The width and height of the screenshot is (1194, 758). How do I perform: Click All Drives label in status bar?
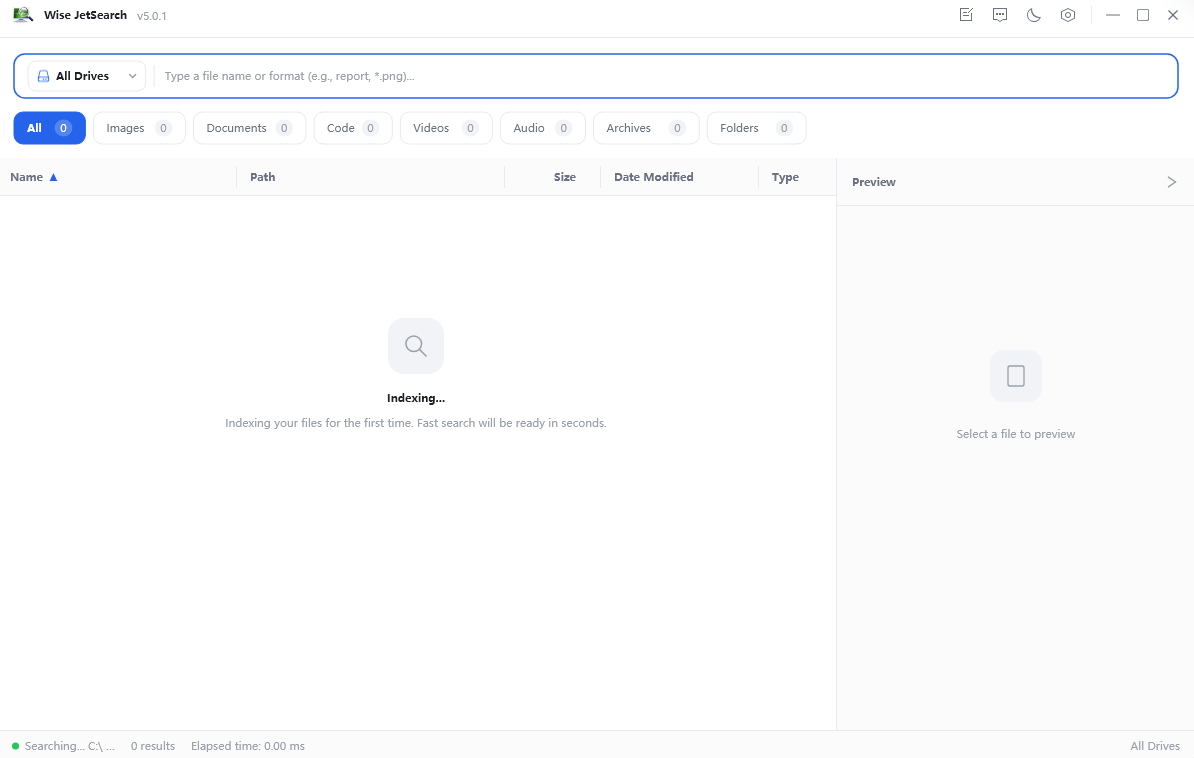coord(1155,746)
